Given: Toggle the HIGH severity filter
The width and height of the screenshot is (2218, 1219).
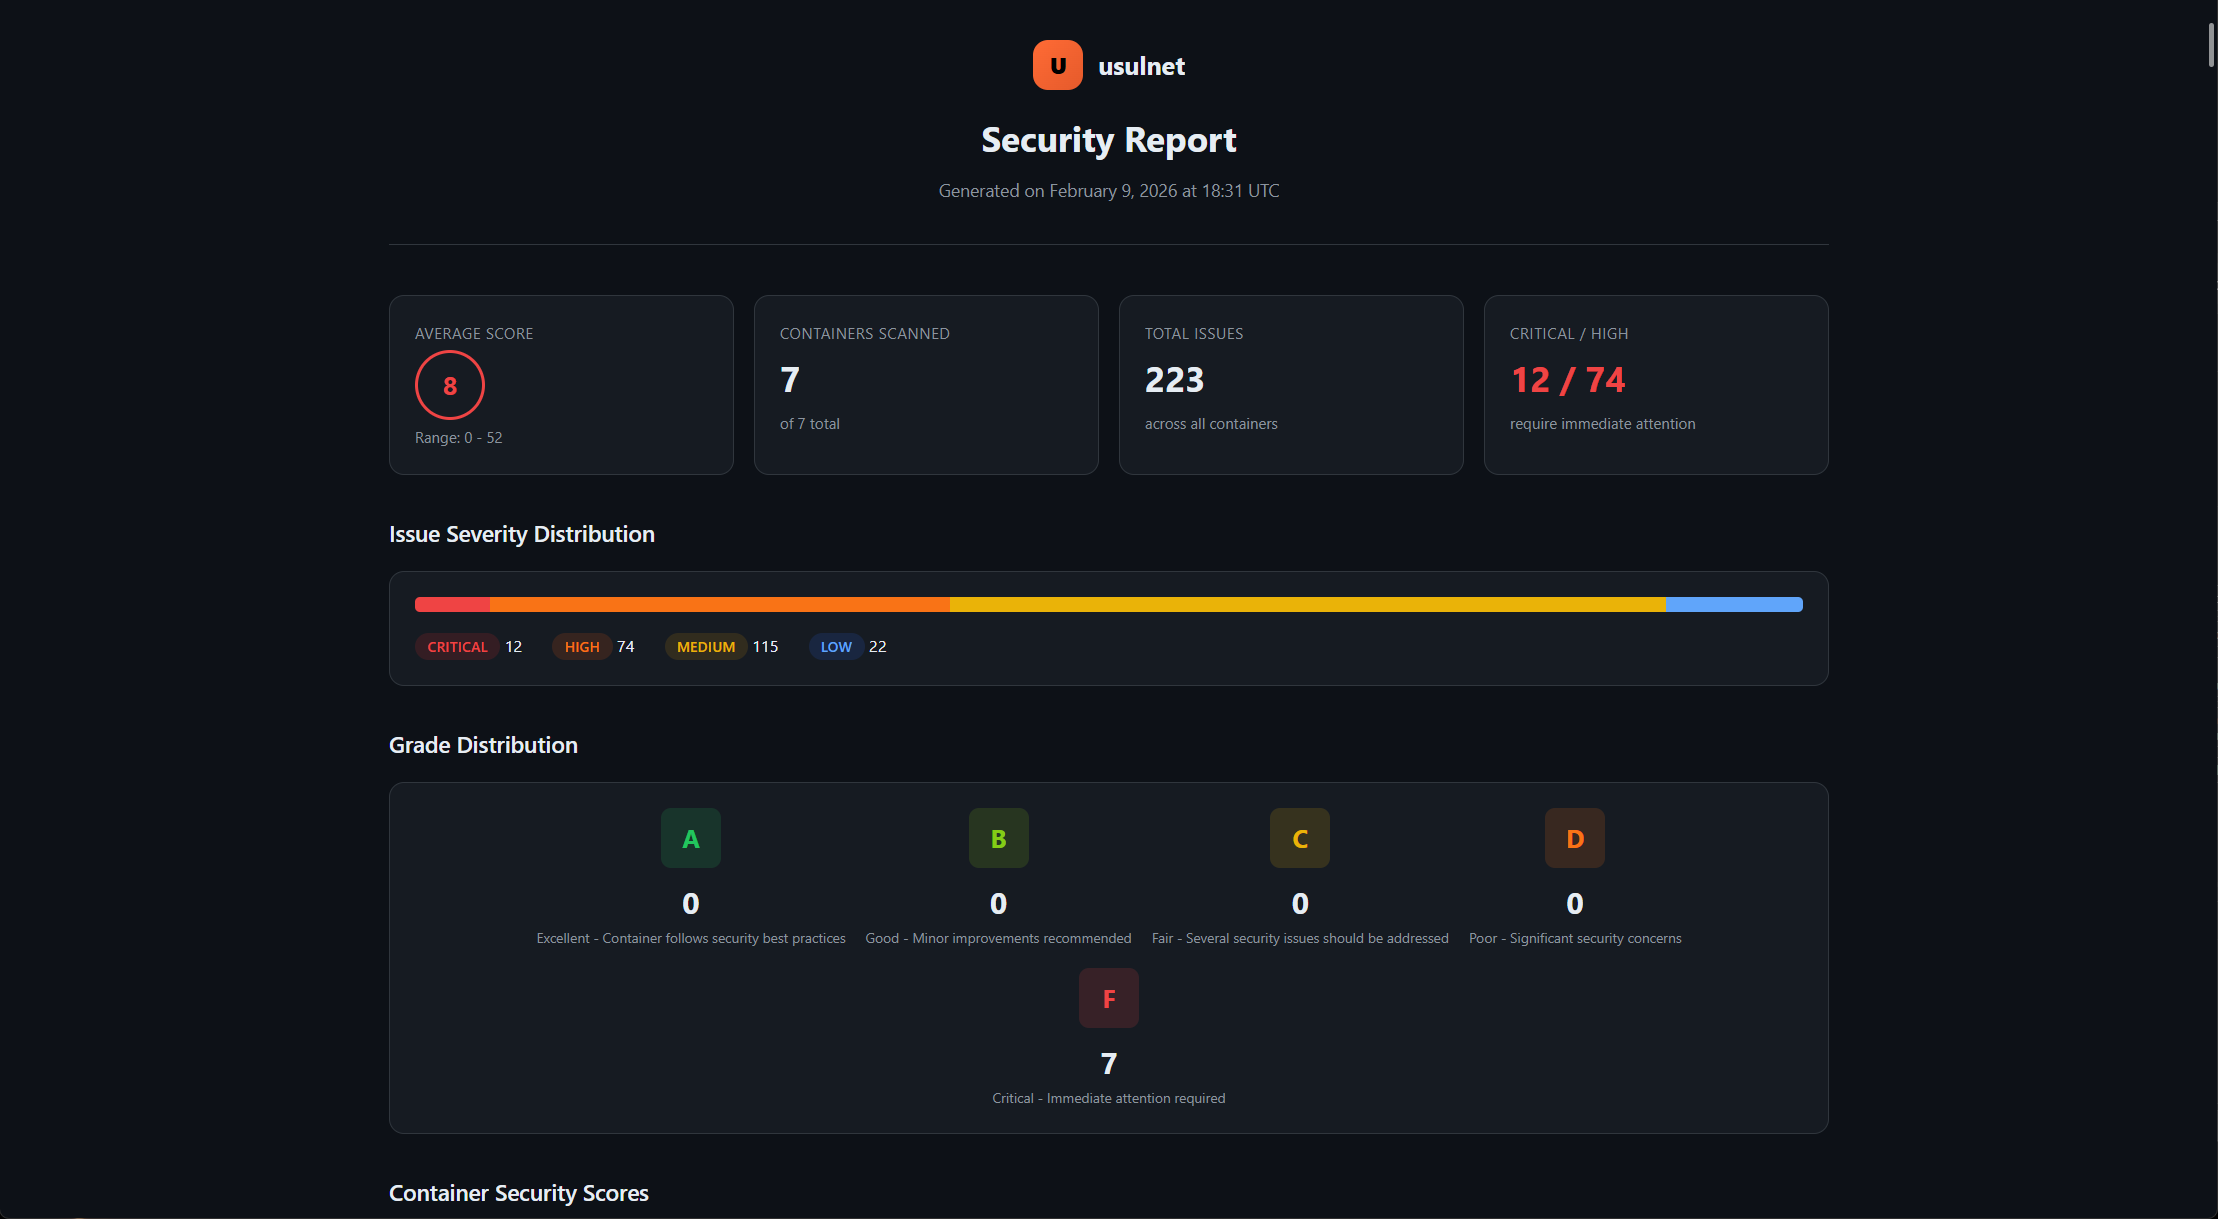Looking at the screenshot, I should (581, 646).
